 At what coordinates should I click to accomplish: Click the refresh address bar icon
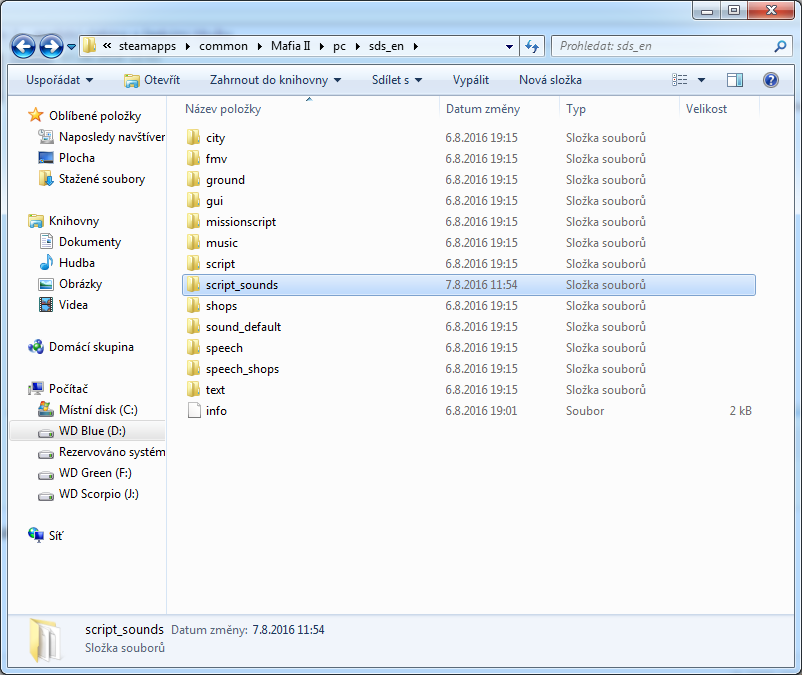(533, 46)
